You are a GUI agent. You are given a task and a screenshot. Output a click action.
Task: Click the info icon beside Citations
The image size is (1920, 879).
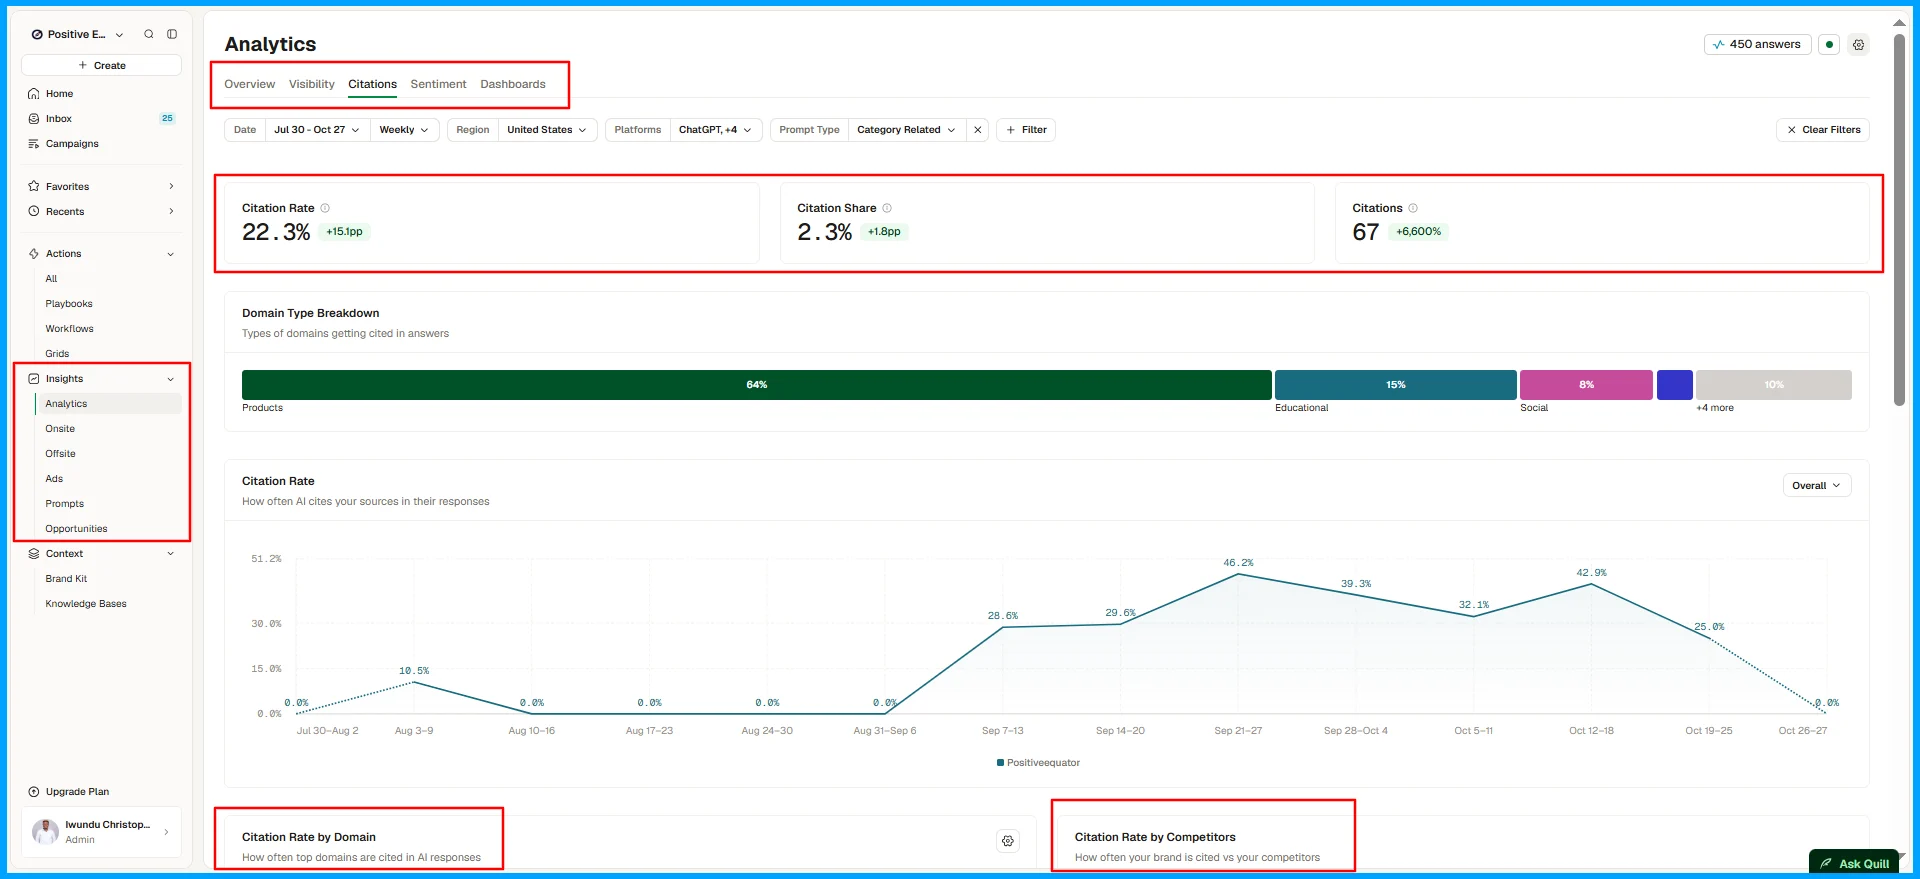click(1413, 208)
